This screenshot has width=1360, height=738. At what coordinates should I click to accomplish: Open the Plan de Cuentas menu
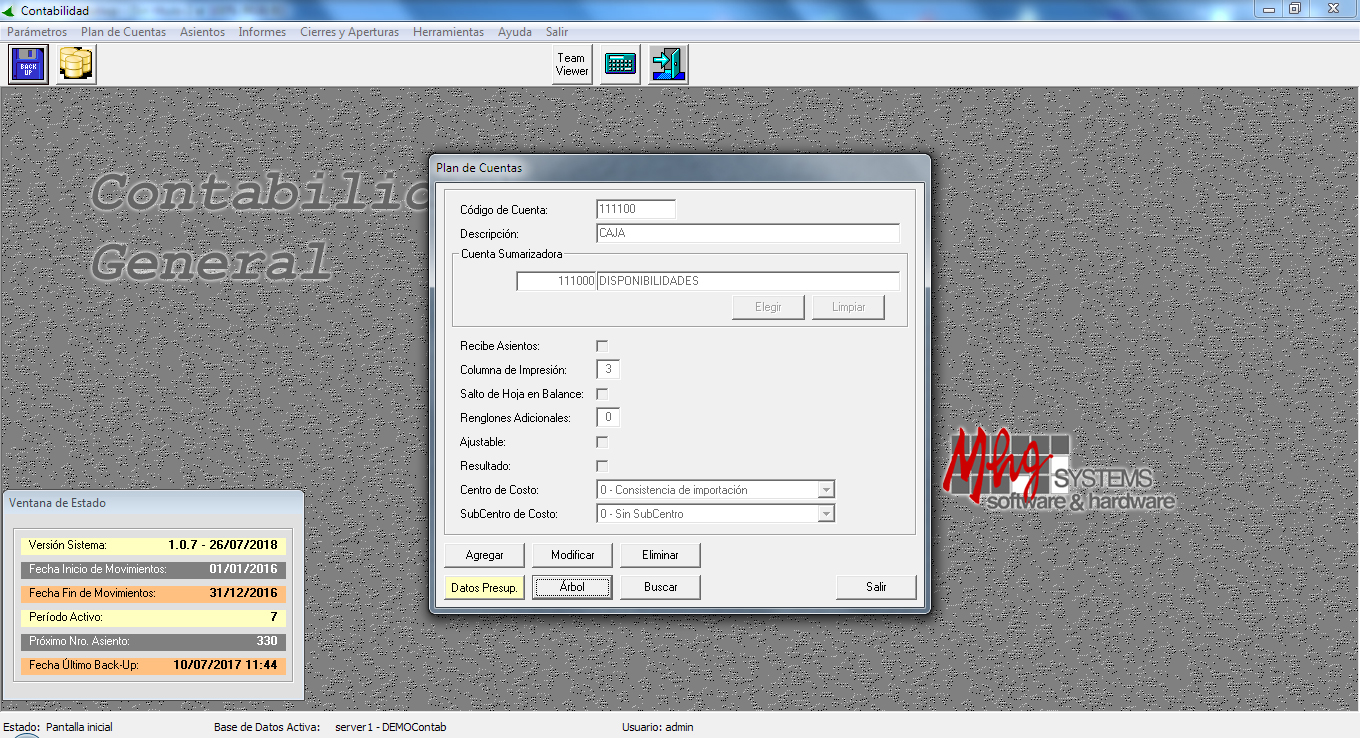point(123,32)
